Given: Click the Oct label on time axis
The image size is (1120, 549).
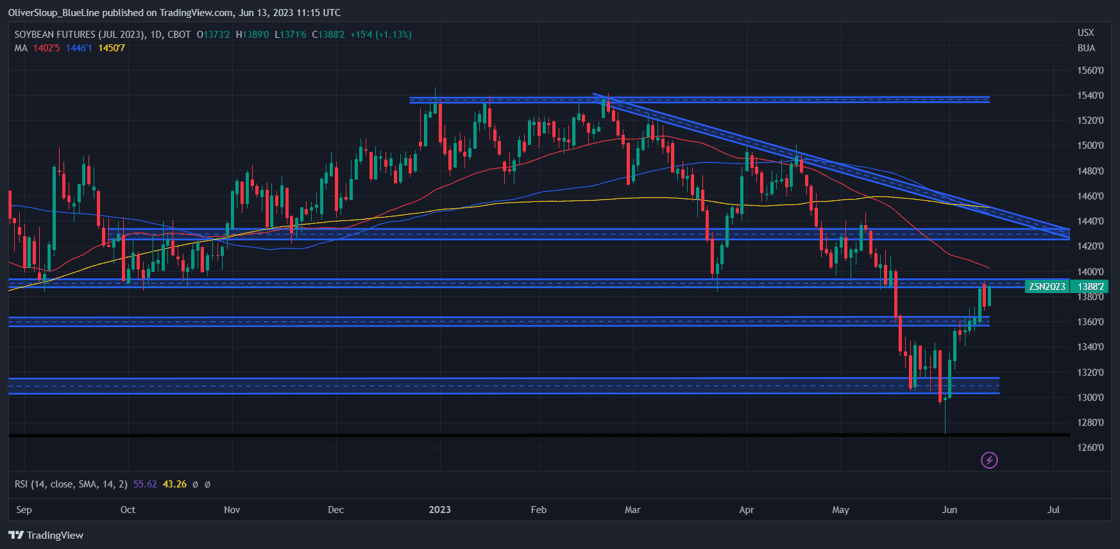Looking at the screenshot, I should (128, 510).
